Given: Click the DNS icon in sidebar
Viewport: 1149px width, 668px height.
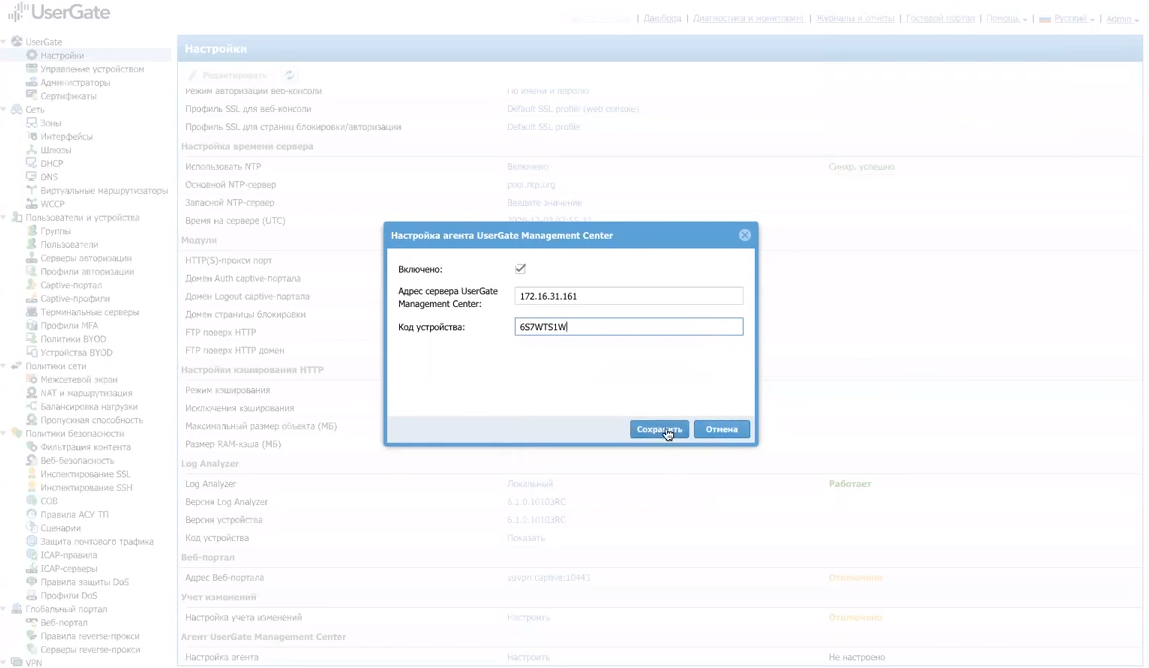Looking at the screenshot, I should [32, 177].
